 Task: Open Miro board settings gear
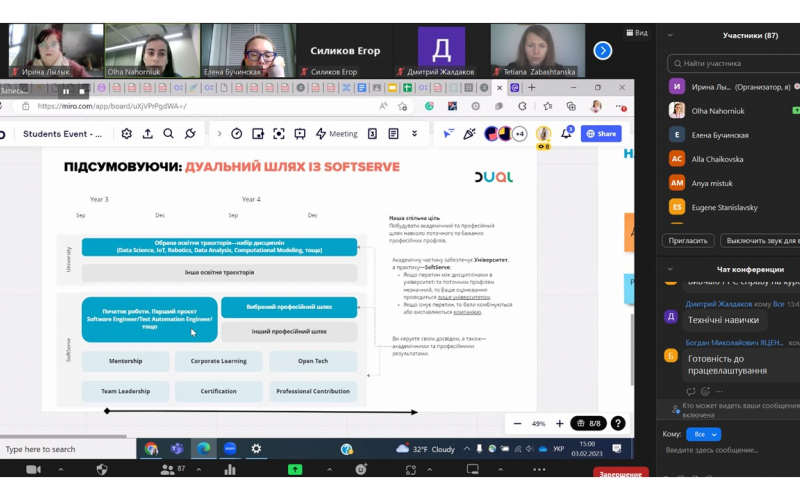[127, 134]
